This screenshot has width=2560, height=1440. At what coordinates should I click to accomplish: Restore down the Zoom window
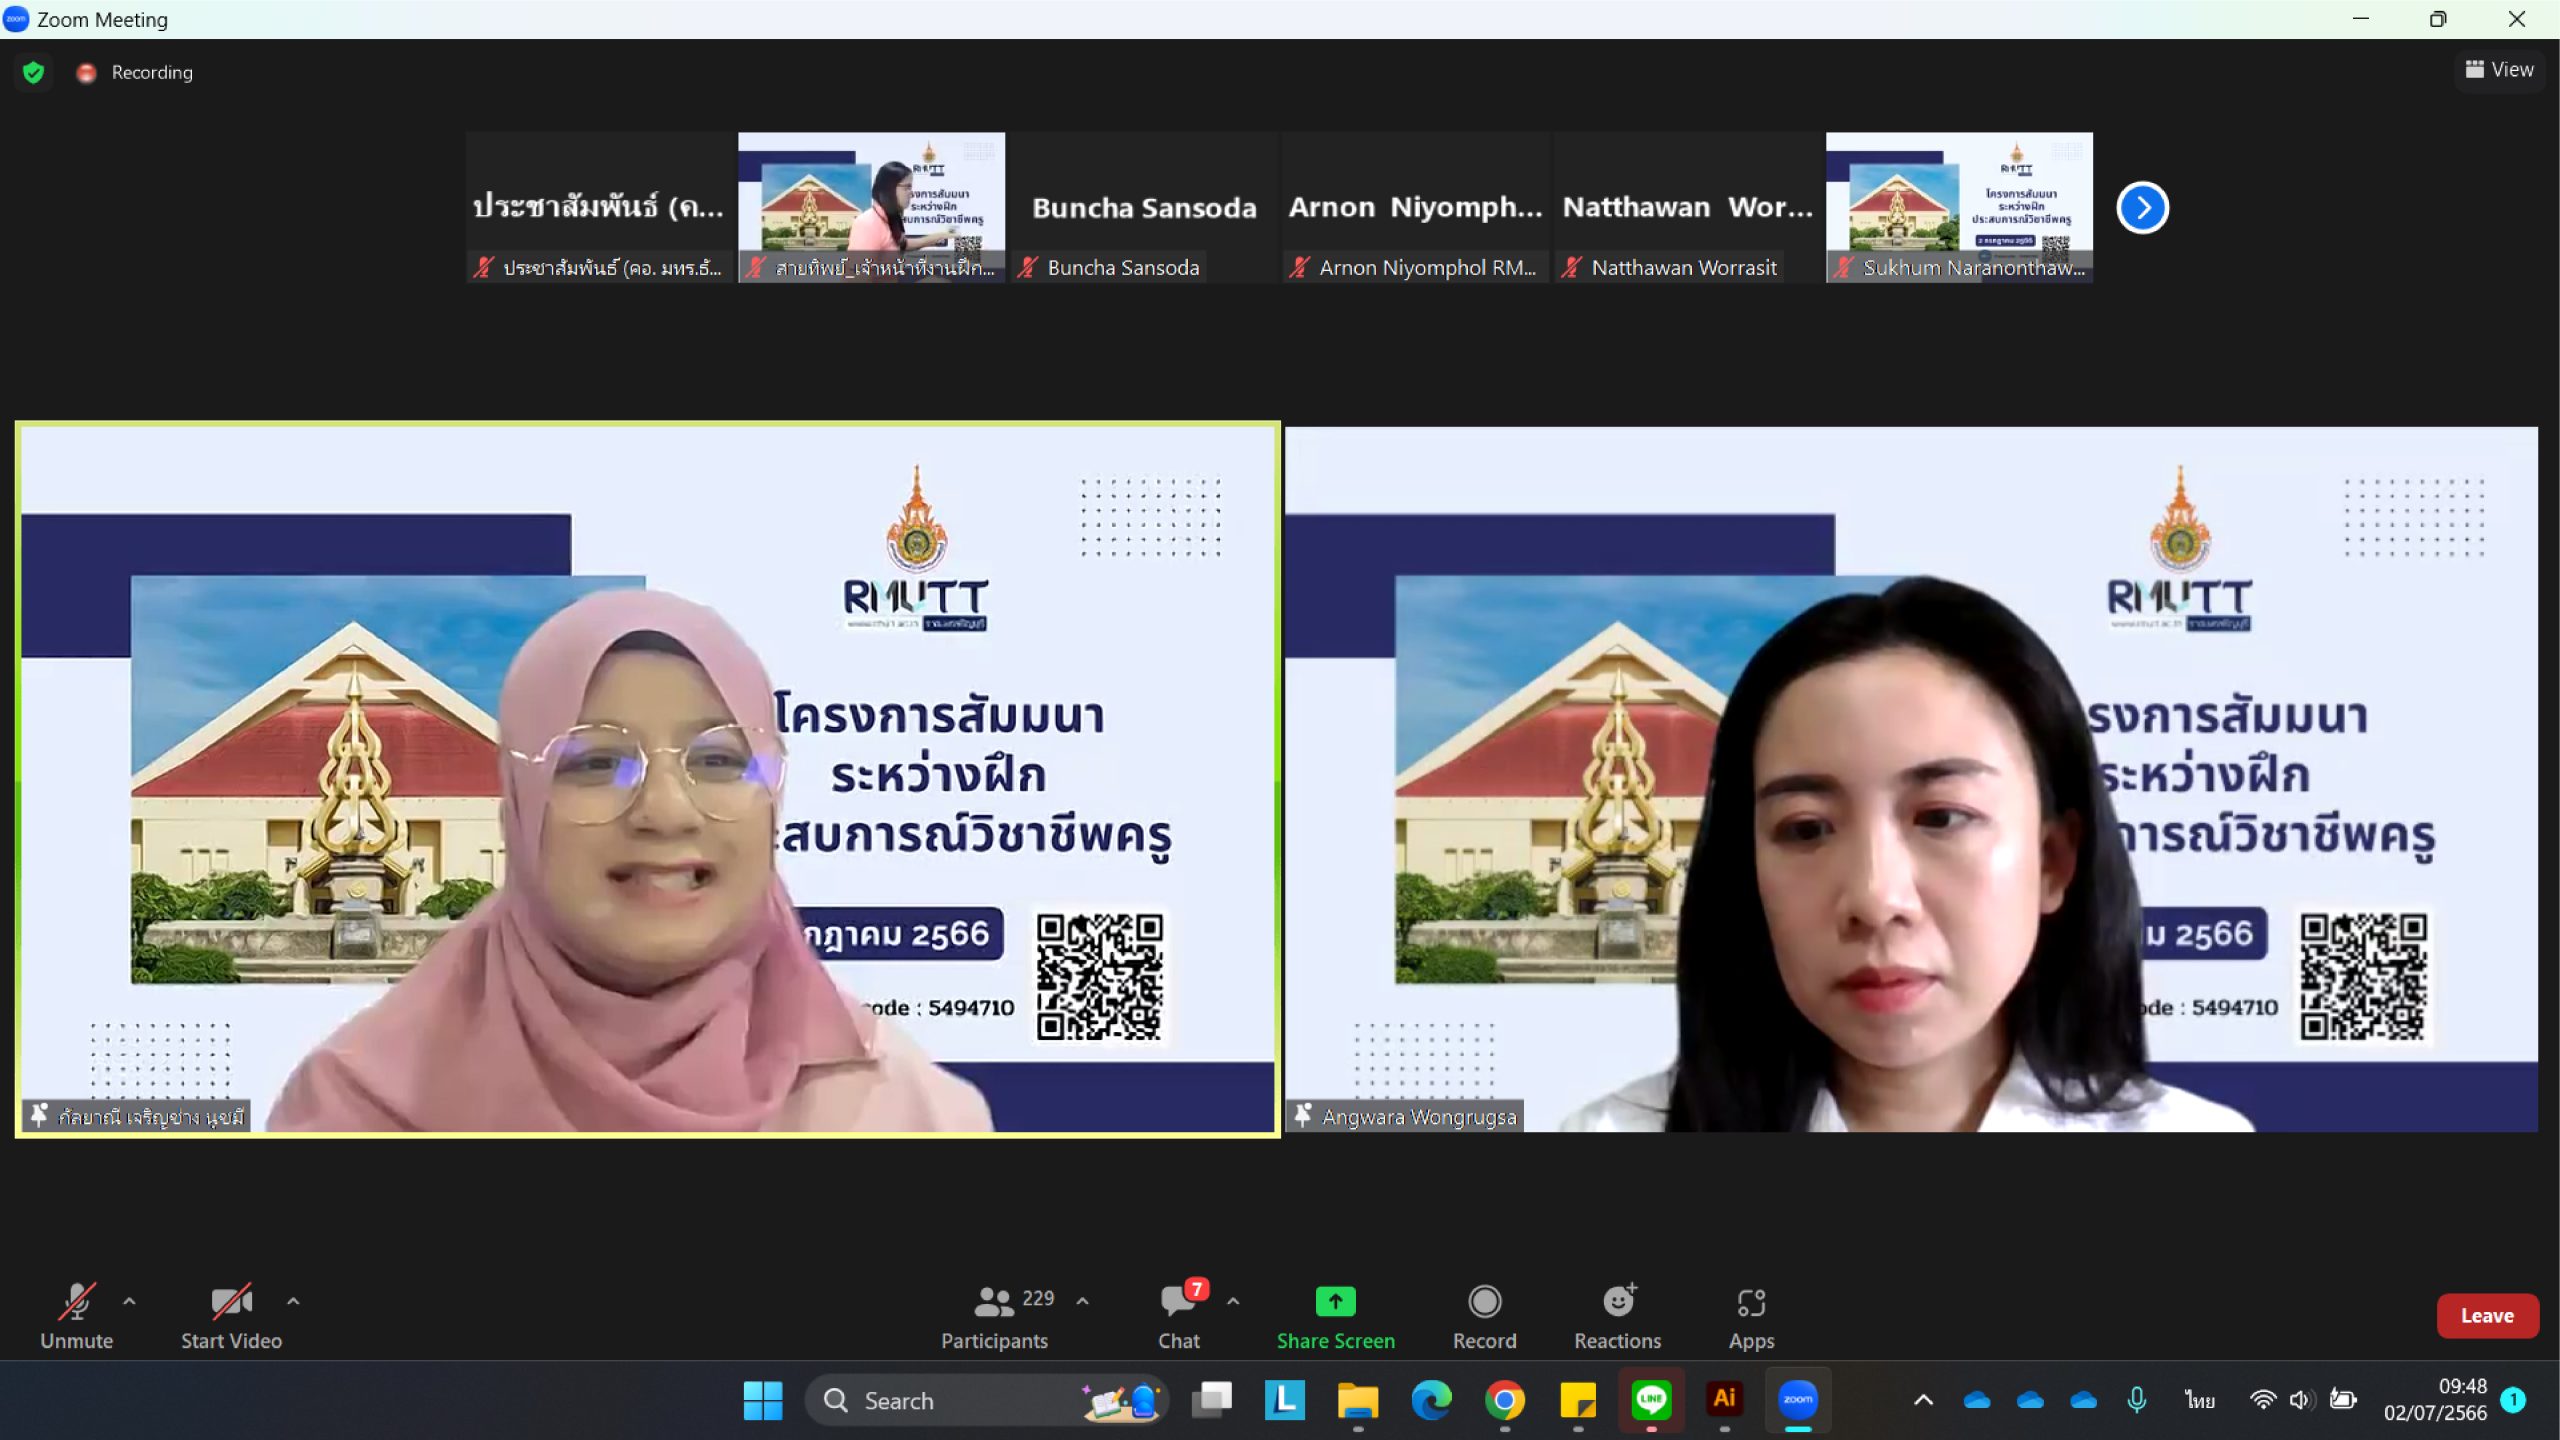[x=2438, y=19]
